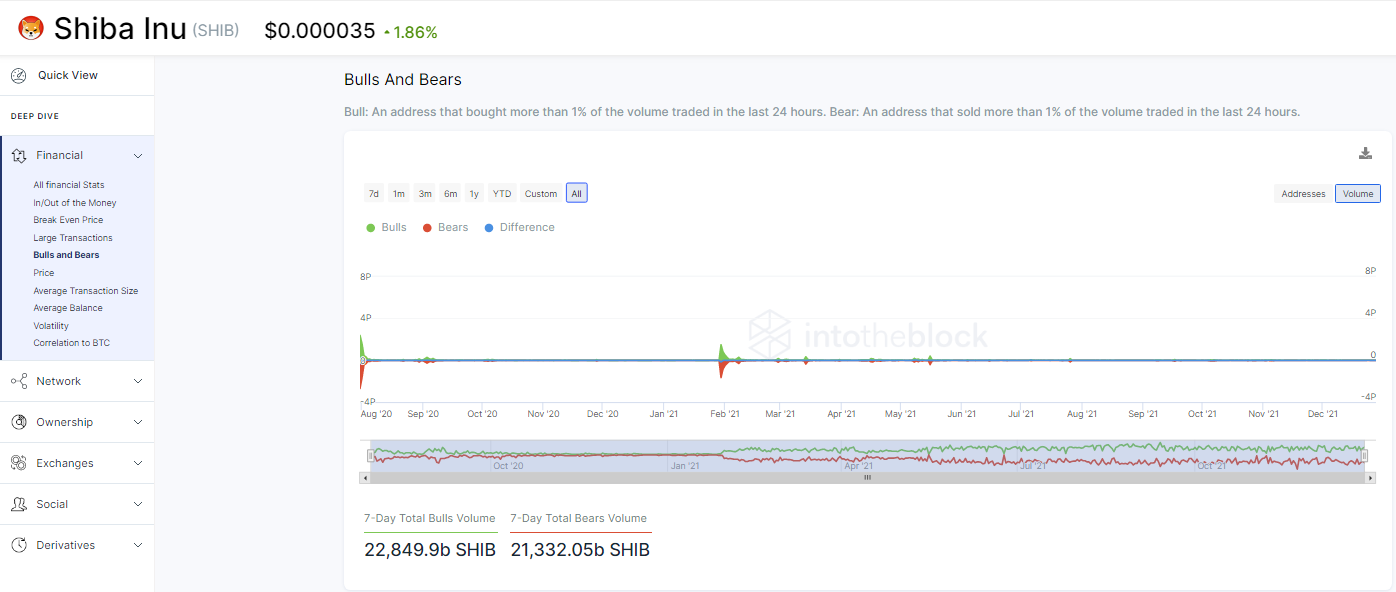Viewport: 1396px width, 592px height.
Task: Click navigator scrollbar left arrow
Action: (x=365, y=478)
